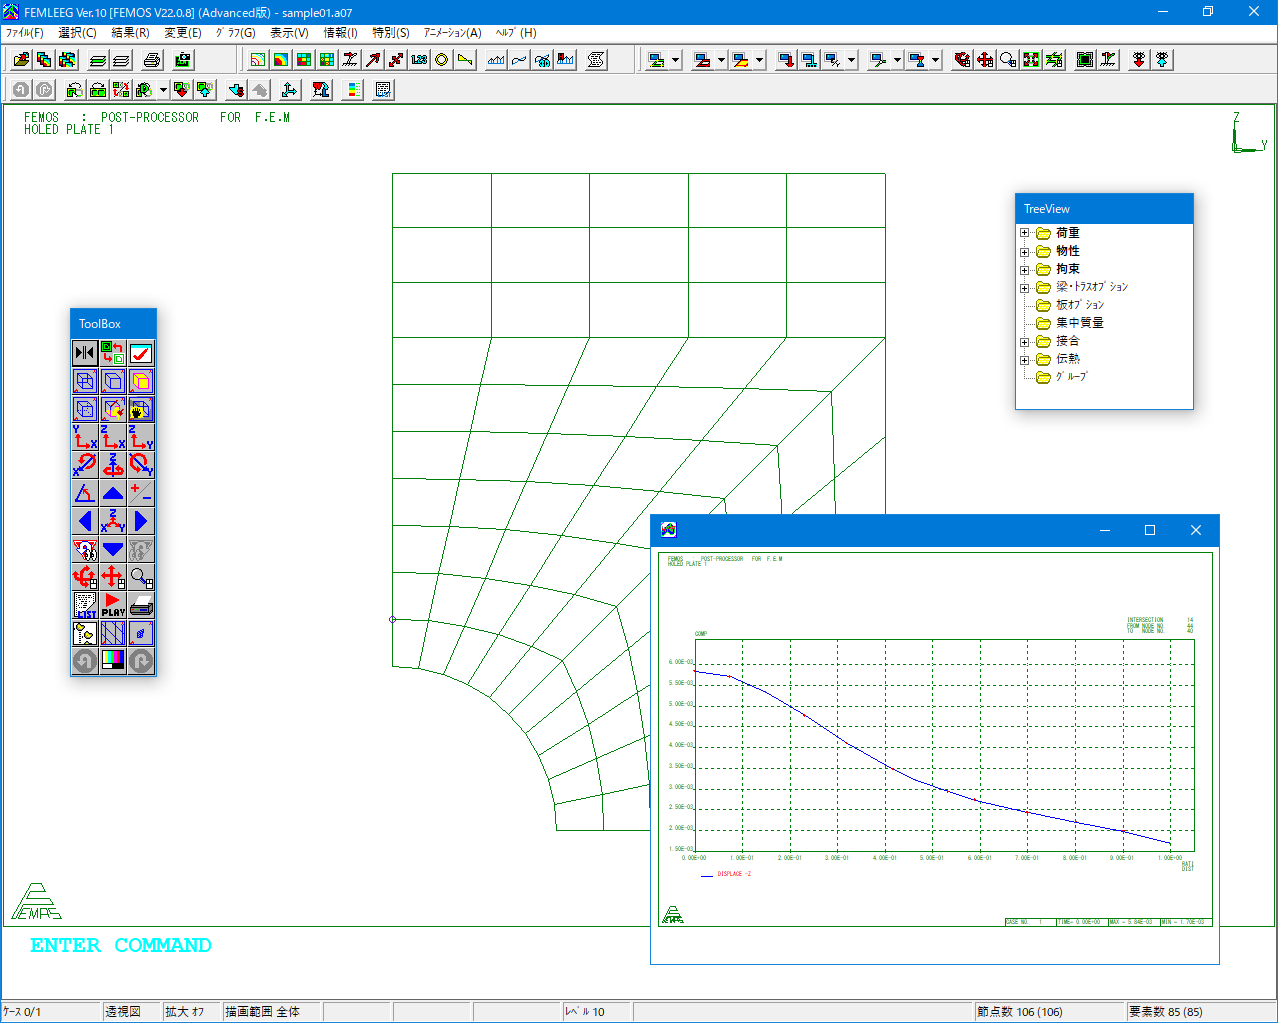Click the PLAY animation icon in ToolBox

click(113, 605)
